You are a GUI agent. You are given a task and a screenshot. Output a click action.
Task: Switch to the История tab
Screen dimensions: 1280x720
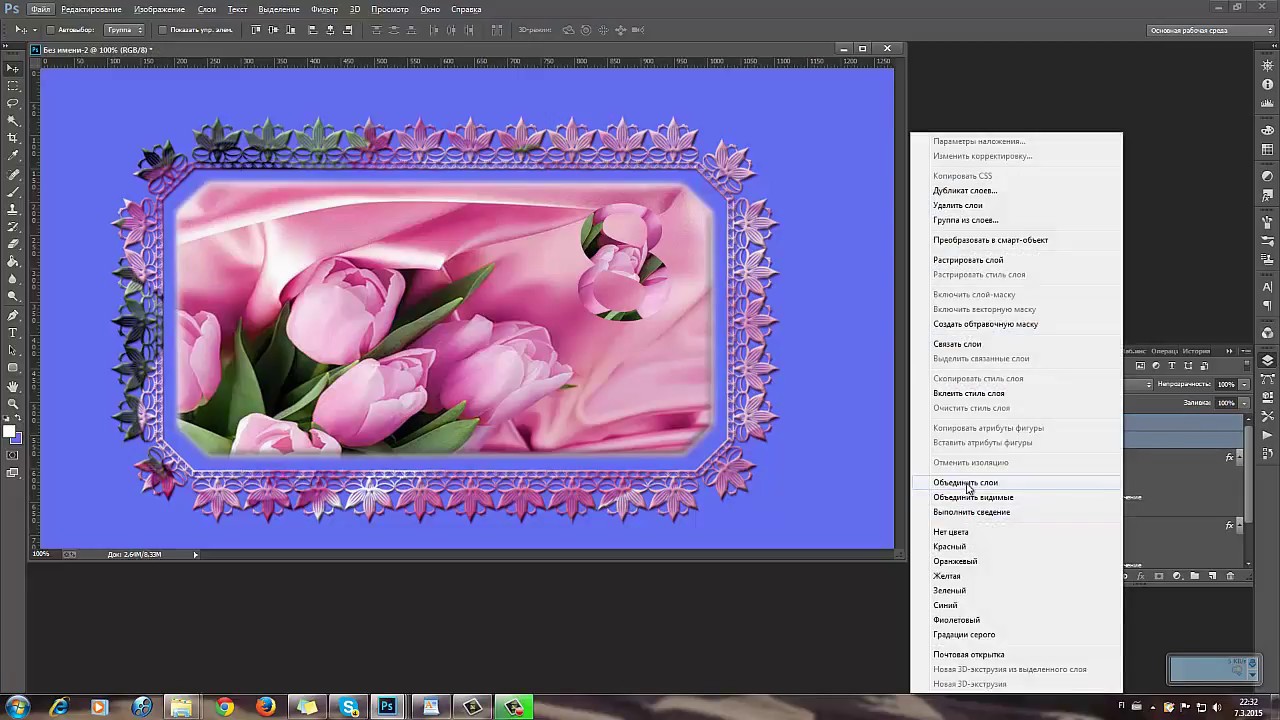[1197, 351]
